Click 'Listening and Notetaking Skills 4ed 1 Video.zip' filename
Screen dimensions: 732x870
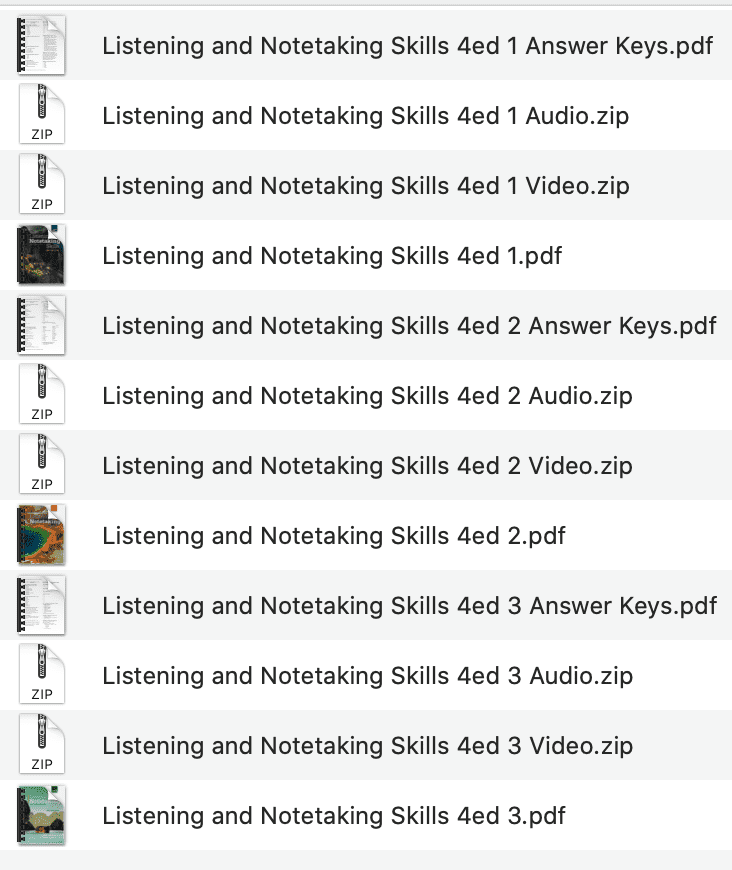tap(365, 185)
